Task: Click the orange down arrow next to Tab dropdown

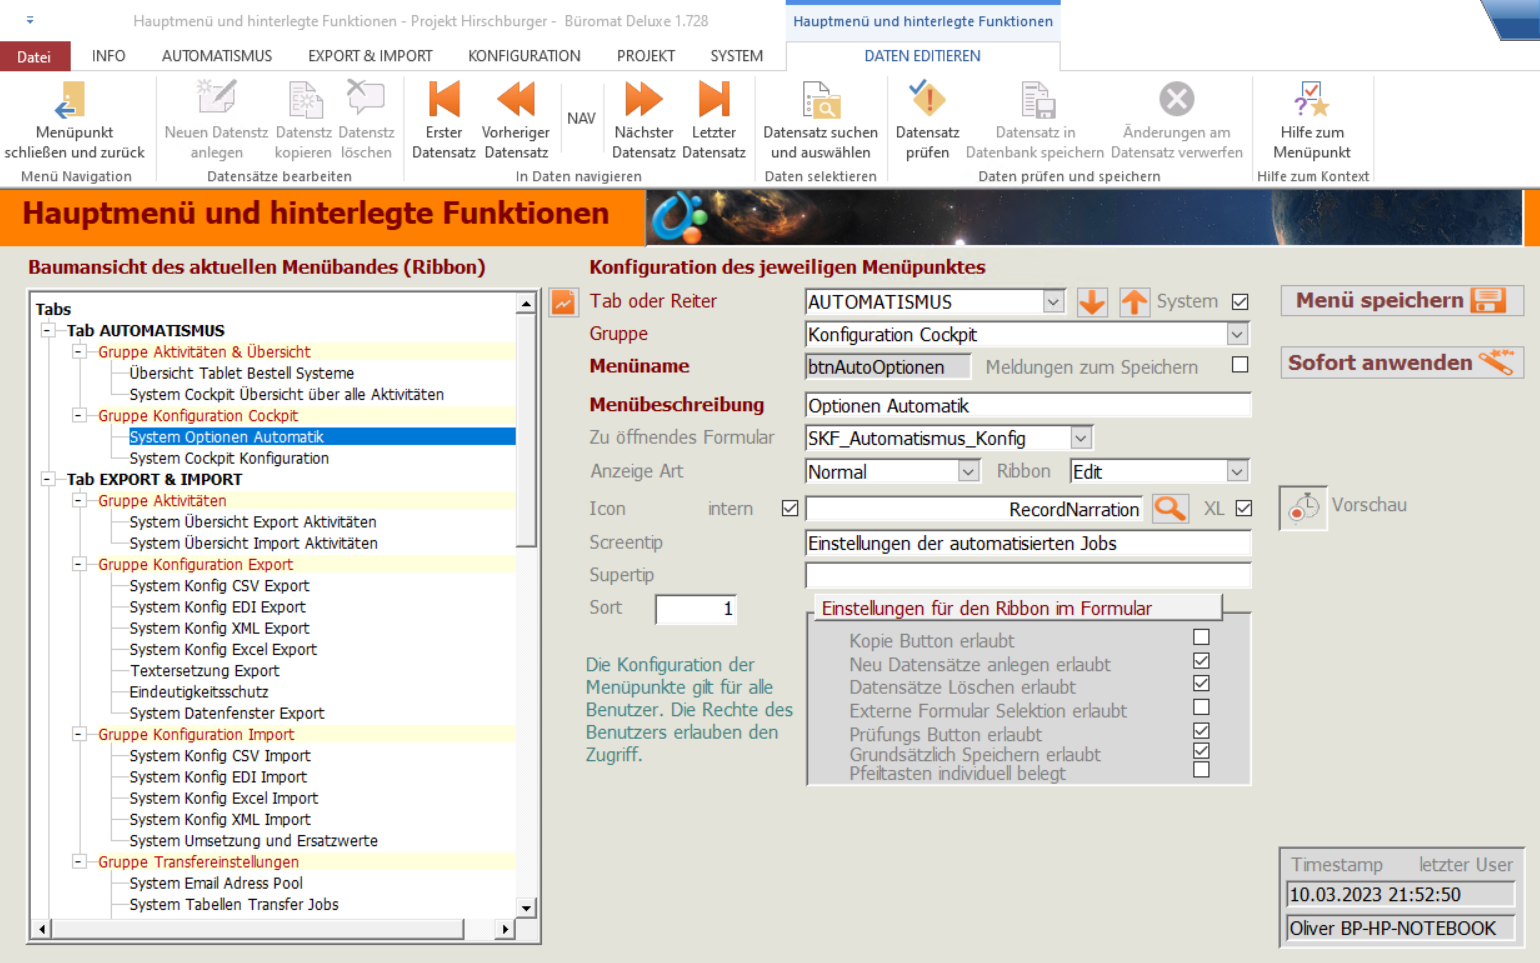Action: [x=1092, y=302]
